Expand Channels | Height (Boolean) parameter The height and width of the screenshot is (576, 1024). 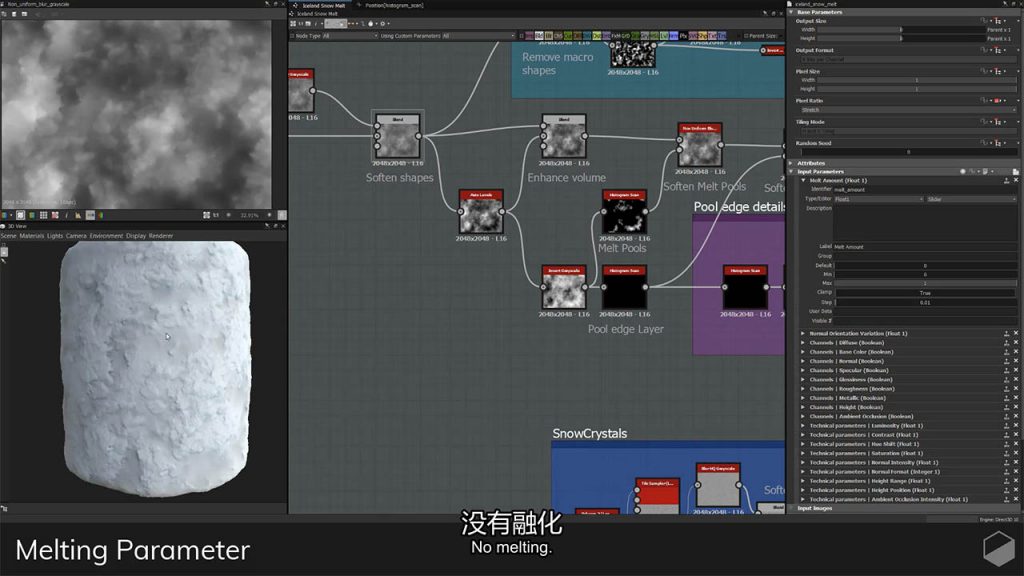[803, 407]
